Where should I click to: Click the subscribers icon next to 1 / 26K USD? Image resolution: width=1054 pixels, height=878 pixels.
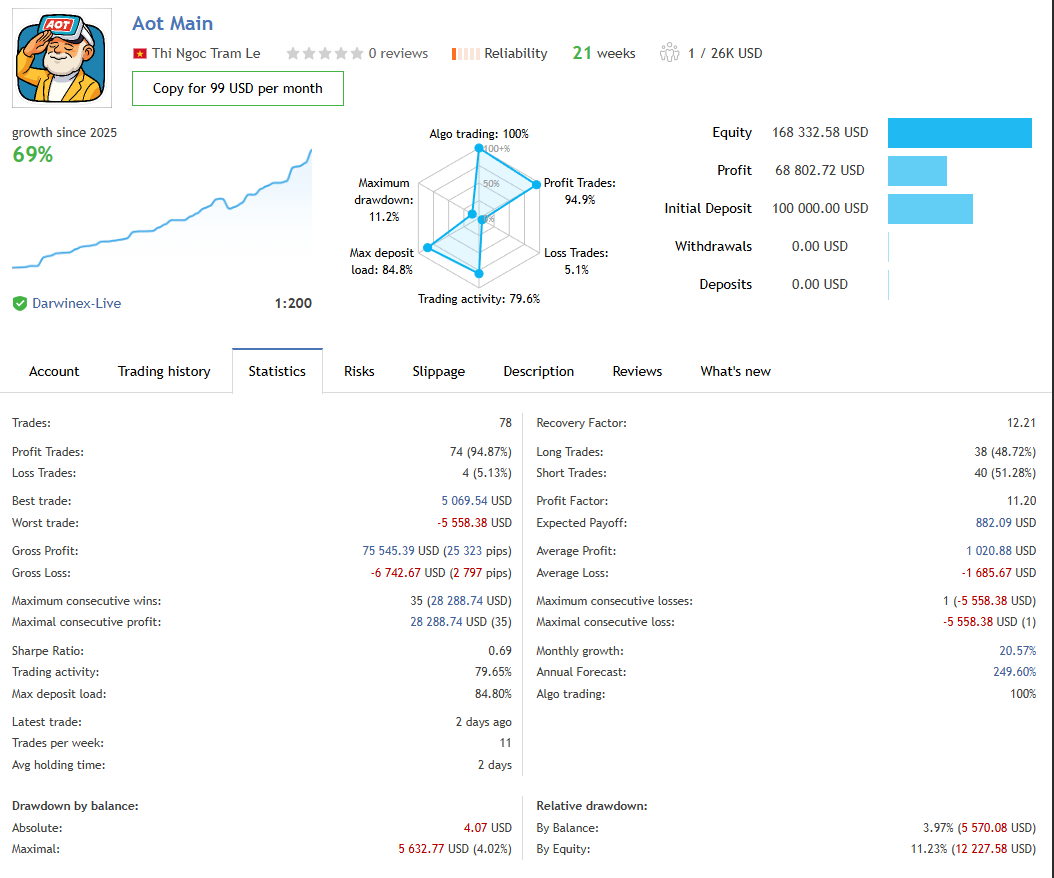click(669, 52)
